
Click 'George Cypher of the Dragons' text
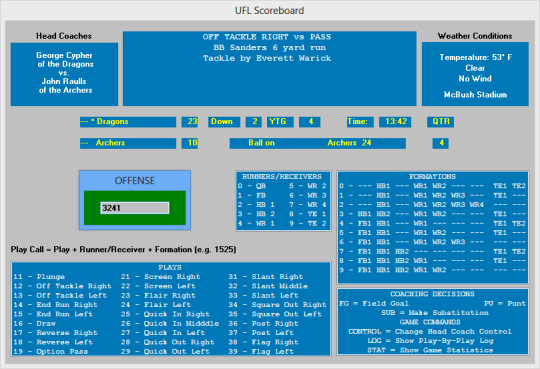65,60
